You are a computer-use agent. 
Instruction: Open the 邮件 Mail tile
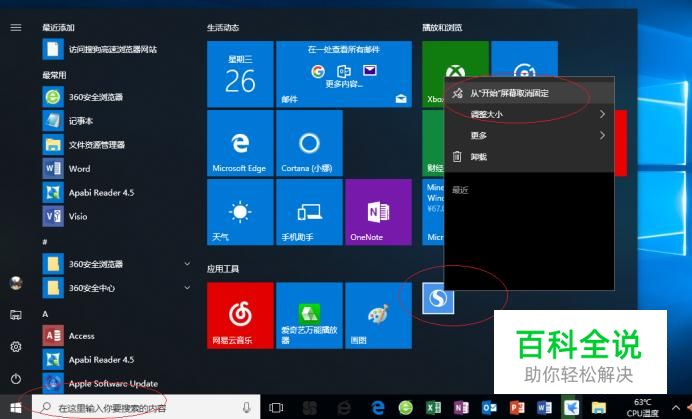pyautogui.click(x=344, y=74)
